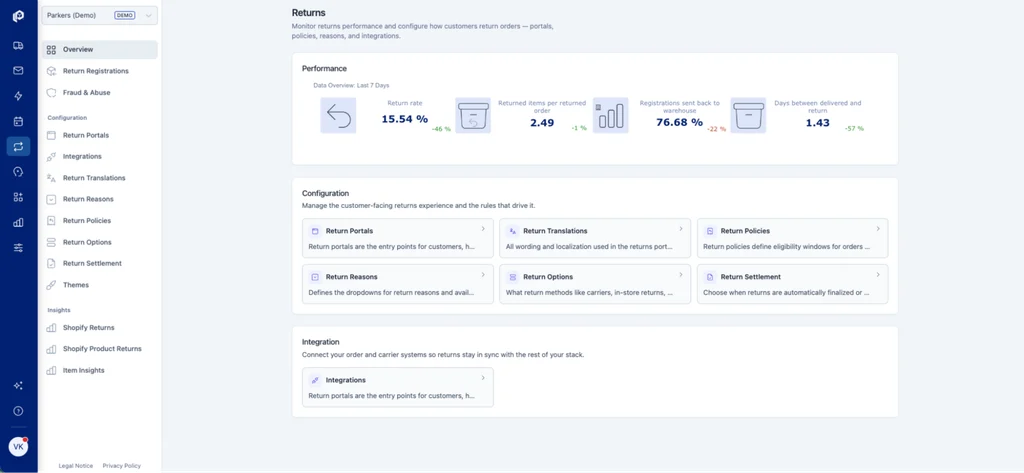1024x473 pixels.
Task: Open the mail envelope icon in sidebar
Action: click(x=18, y=71)
